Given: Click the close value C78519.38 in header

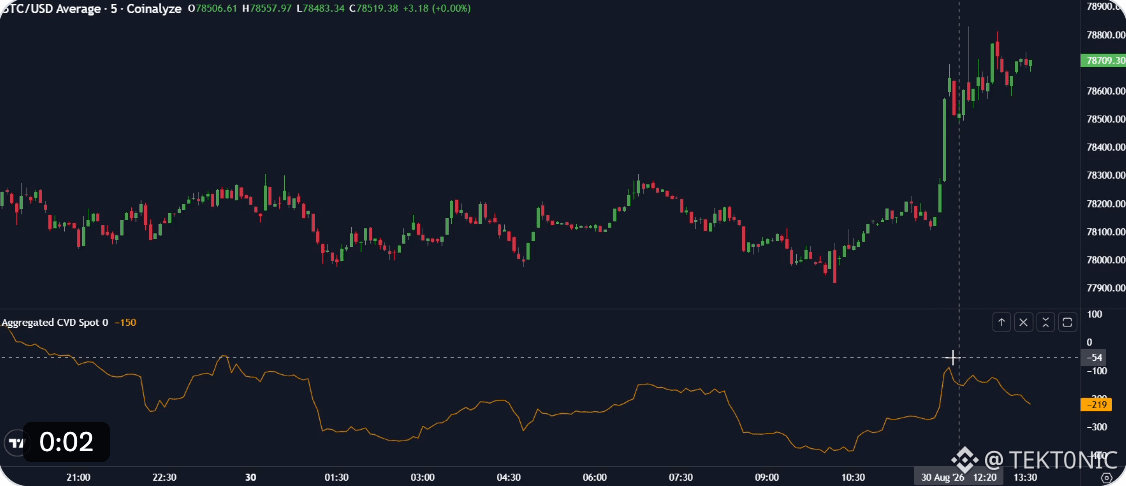Looking at the screenshot, I should [x=373, y=9].
